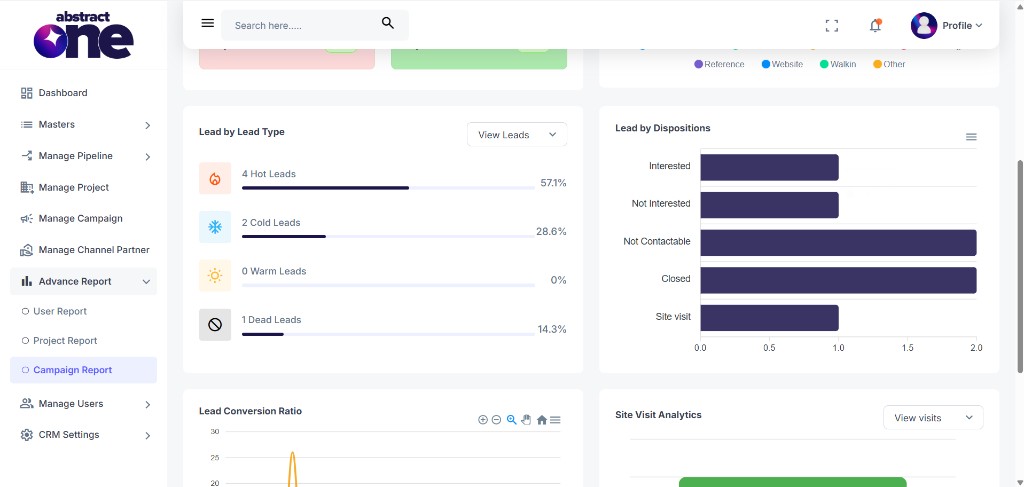1024x487 pixels.
Task: Click the Warm Leads sun icon
Action: click(215, 275)
